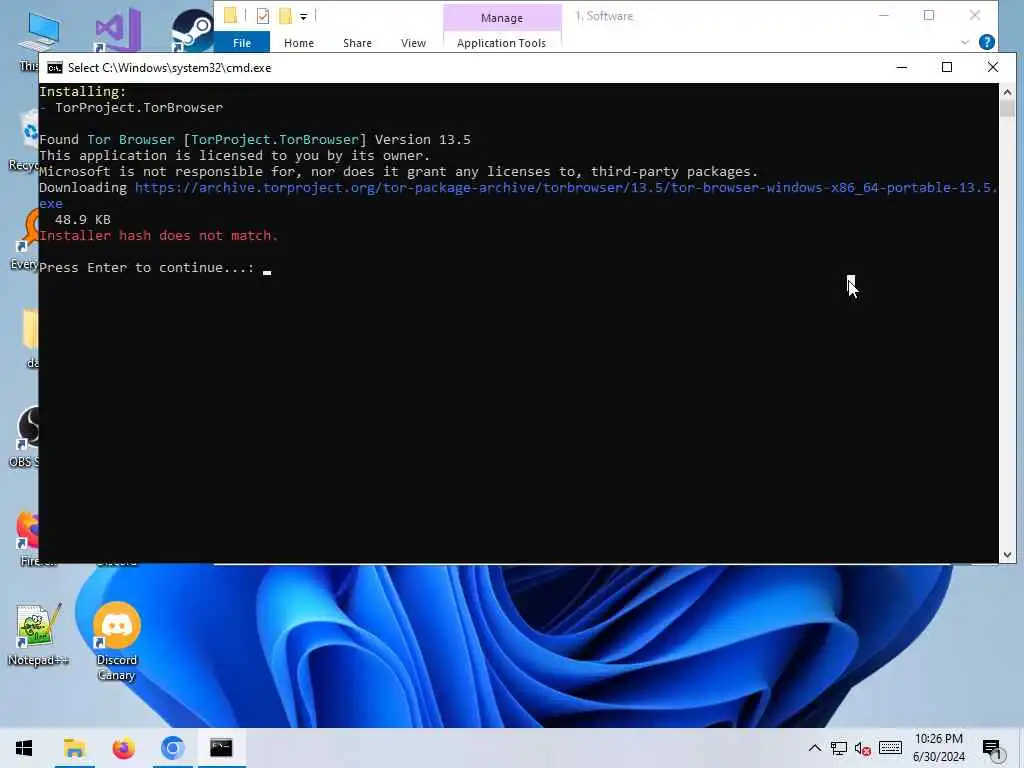Click cmd scrollbar up arrow
The height and width of the screenshot is (768, 1024).
pos(1006,92)
